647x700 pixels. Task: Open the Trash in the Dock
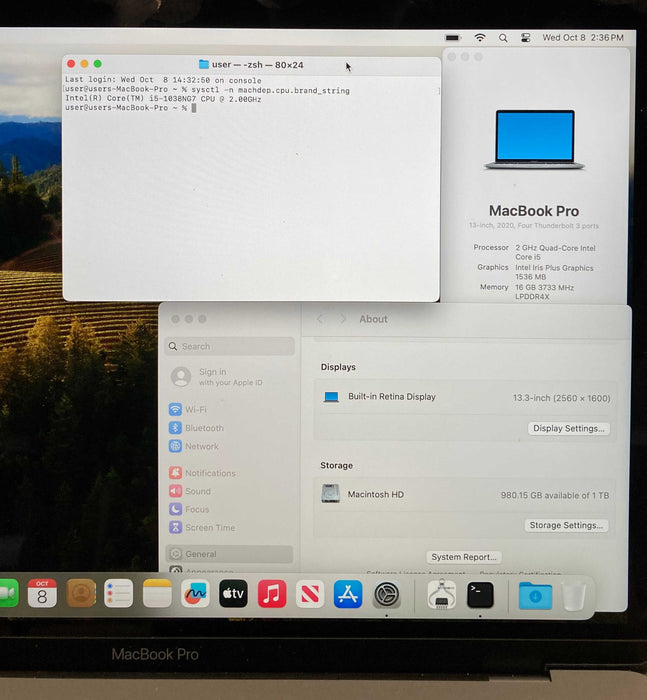point(574,596)
